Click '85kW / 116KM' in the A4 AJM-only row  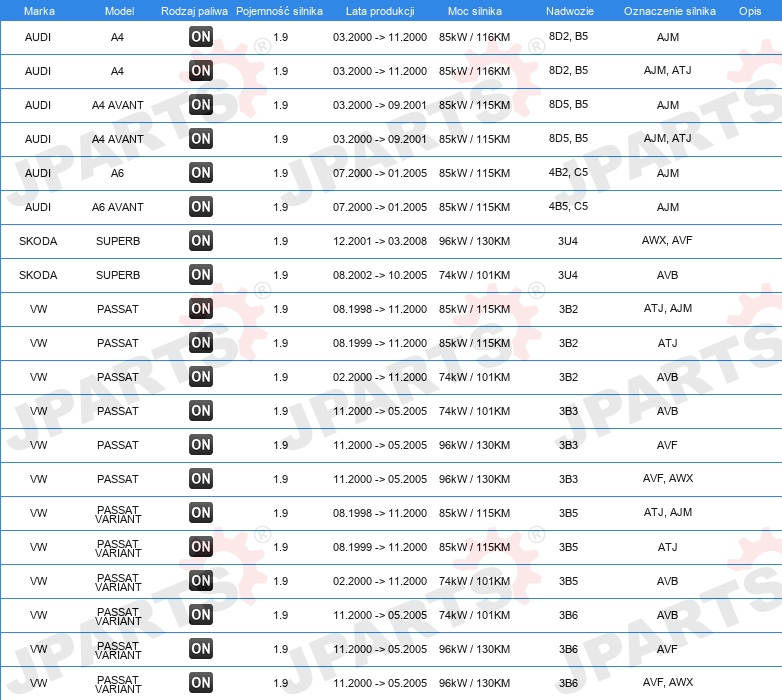point(474,37)
